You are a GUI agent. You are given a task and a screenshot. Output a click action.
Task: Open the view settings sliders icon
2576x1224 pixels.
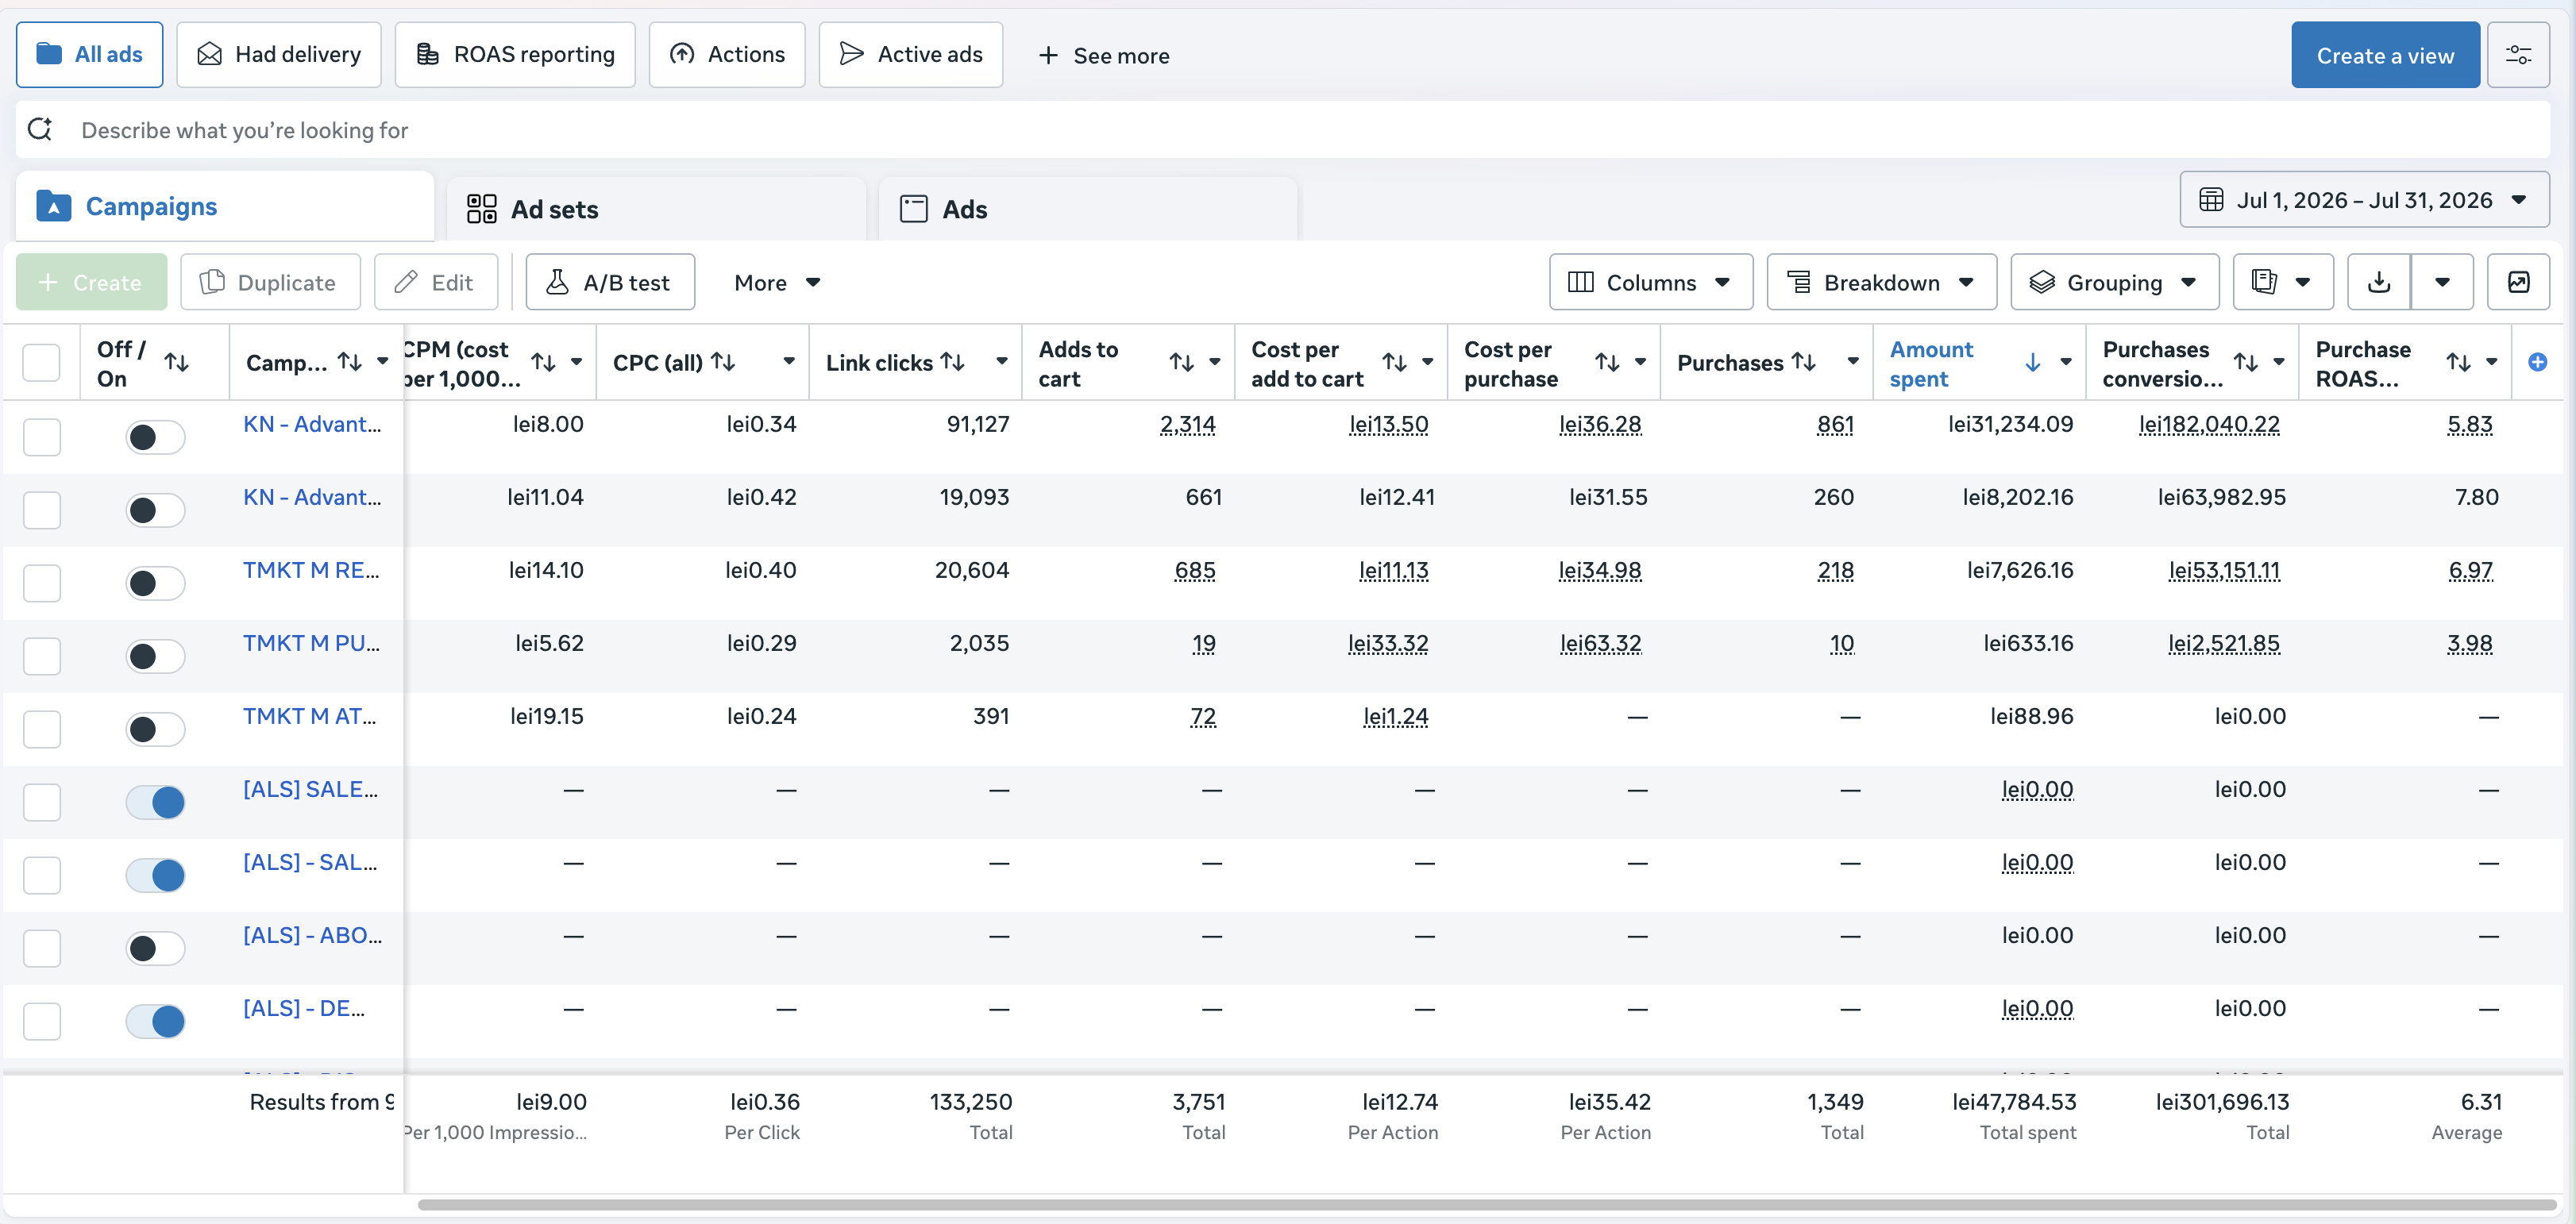pyautogui.click(x=2517, y=55)
